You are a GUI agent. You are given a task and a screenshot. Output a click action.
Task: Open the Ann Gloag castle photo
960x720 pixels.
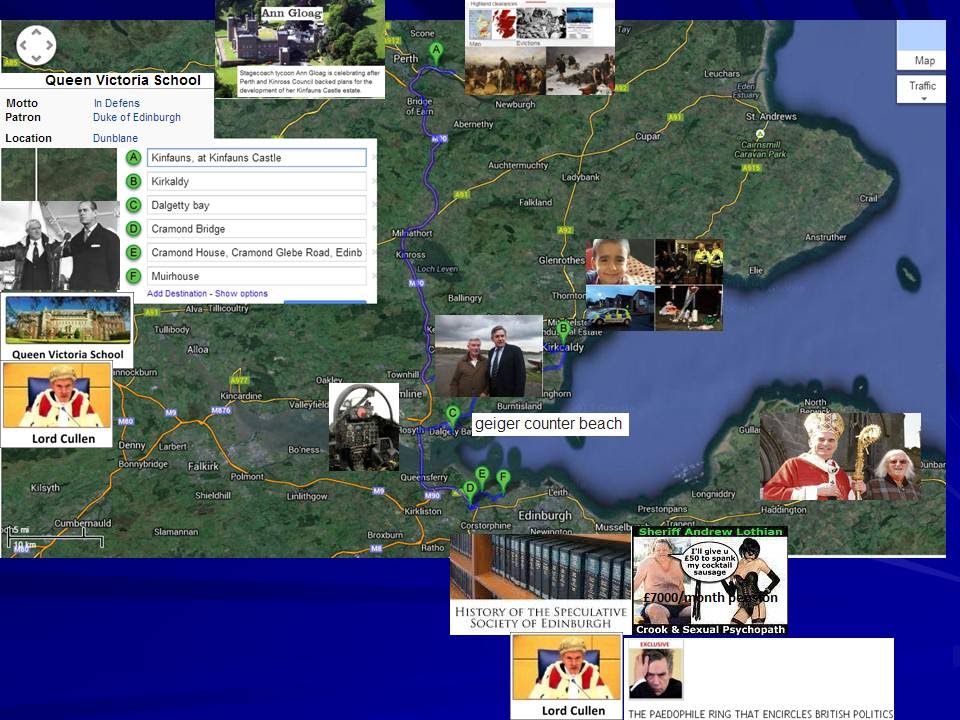click(x=300, y=33)
